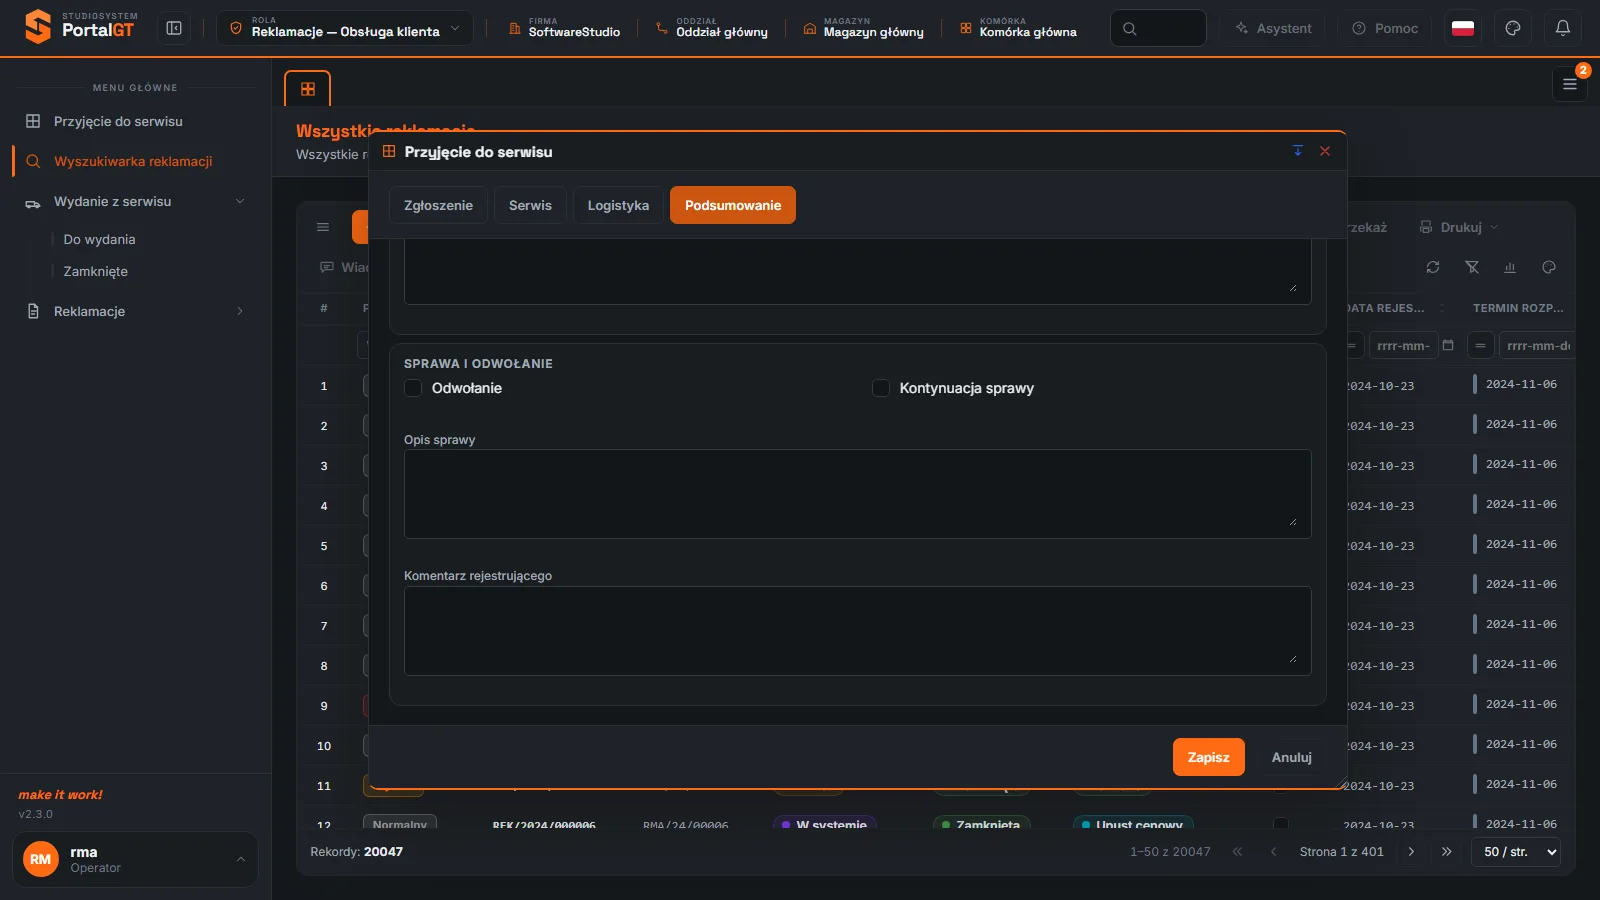Open the Pomoc button
The width and height of the screenshot is (1600, 900).
(x=1385, y=28)
